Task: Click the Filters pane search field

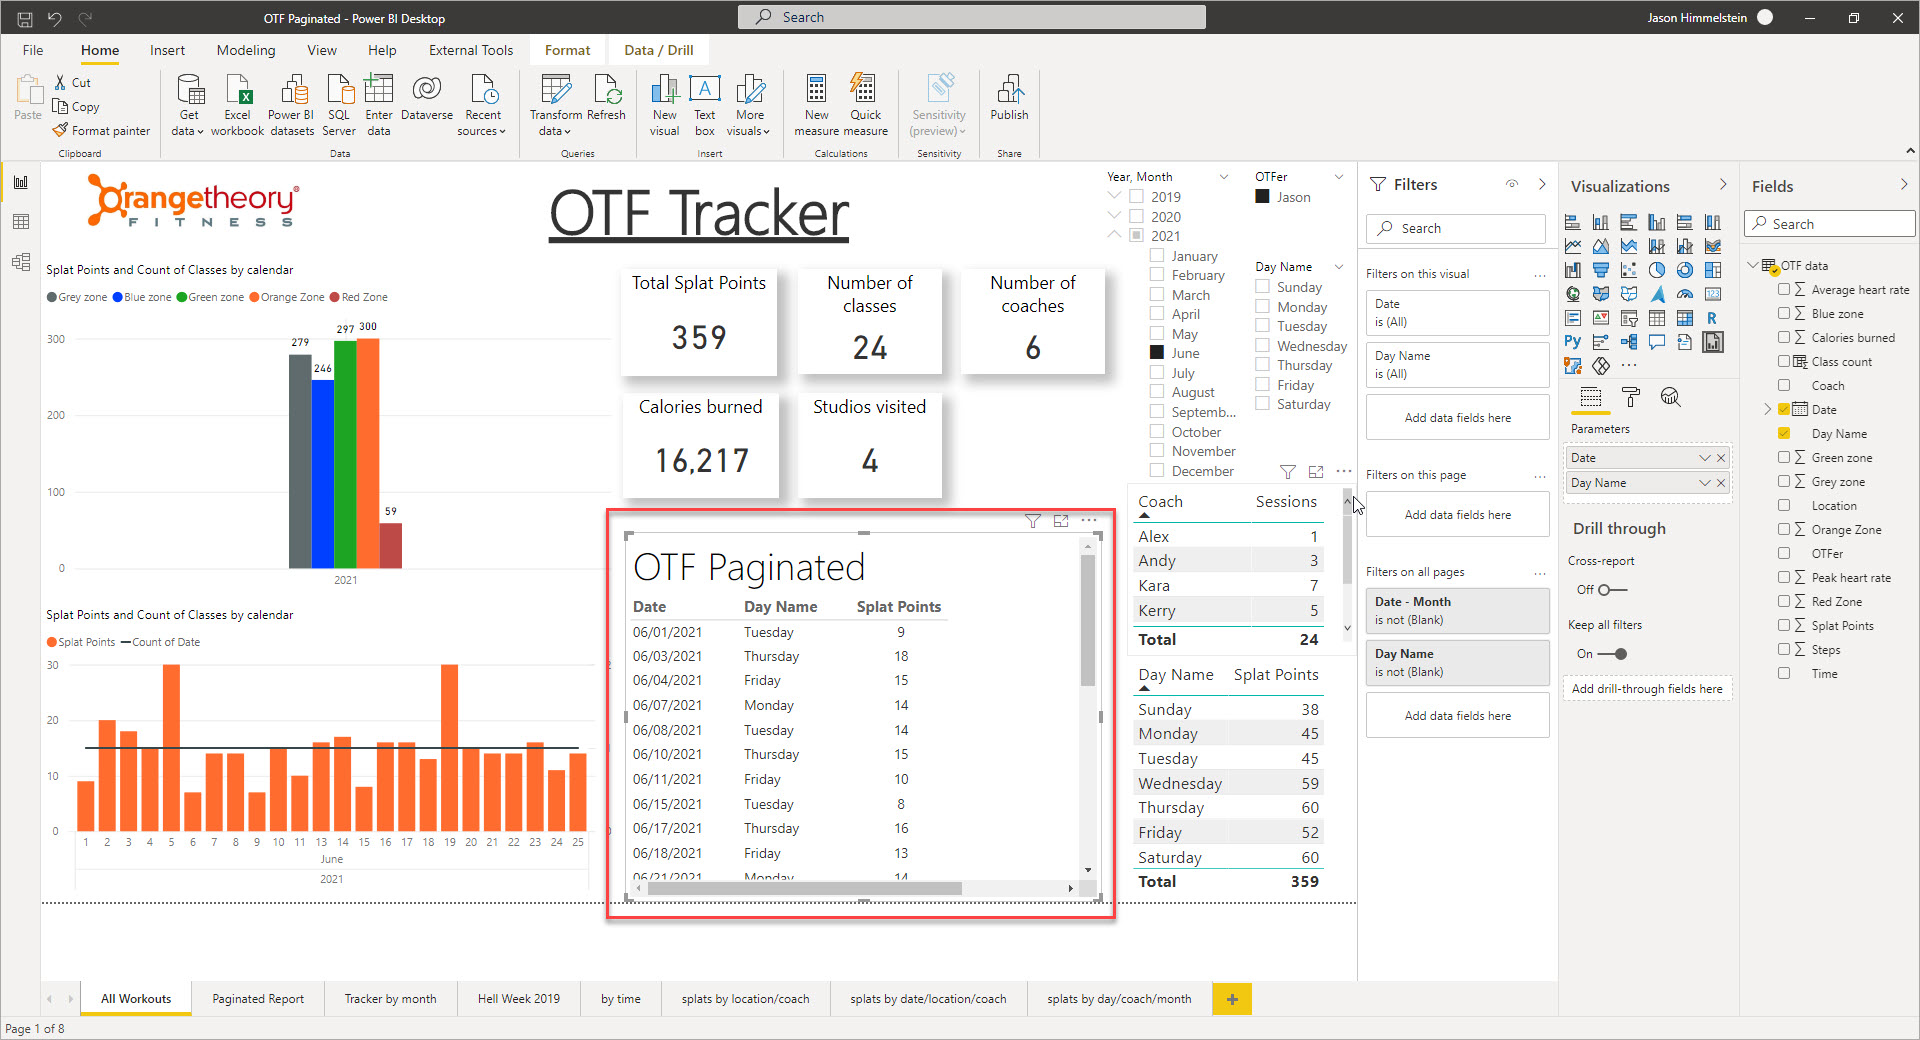Action: tap(1456, 228)
